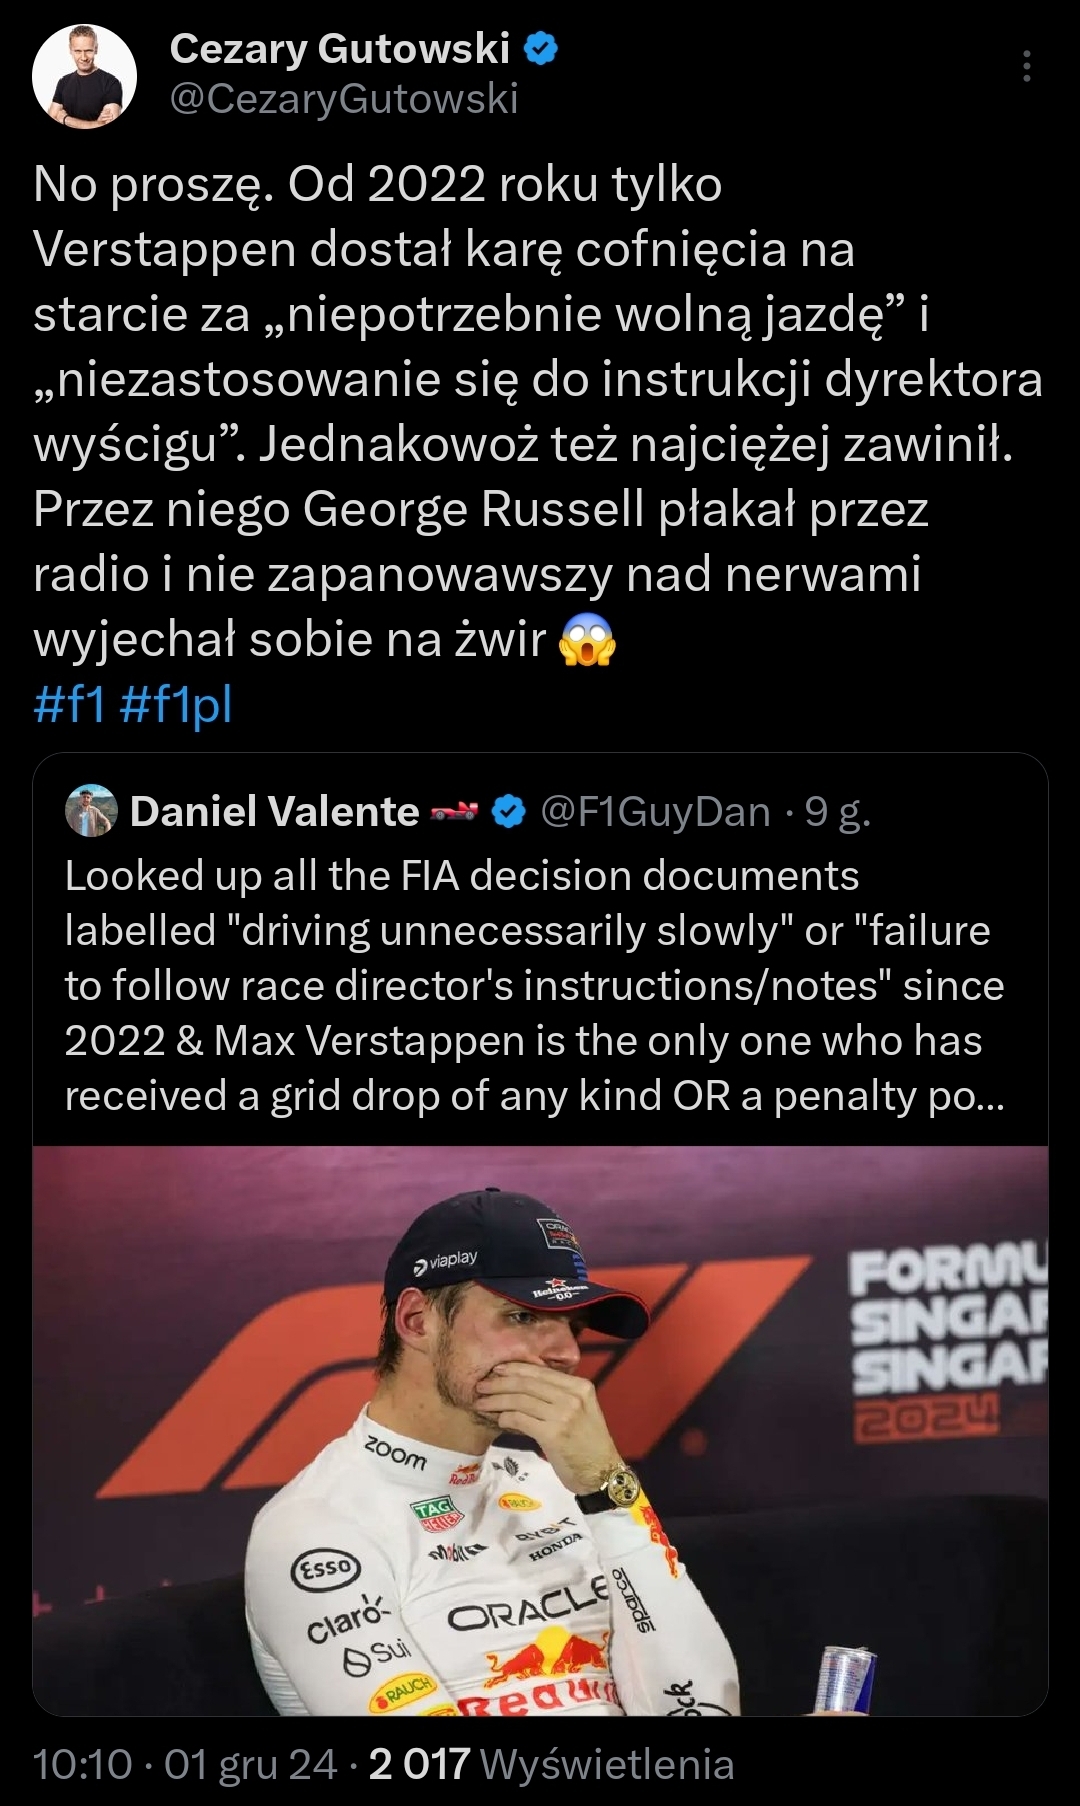Click the screaming face emoji

(x=587, y=641)
